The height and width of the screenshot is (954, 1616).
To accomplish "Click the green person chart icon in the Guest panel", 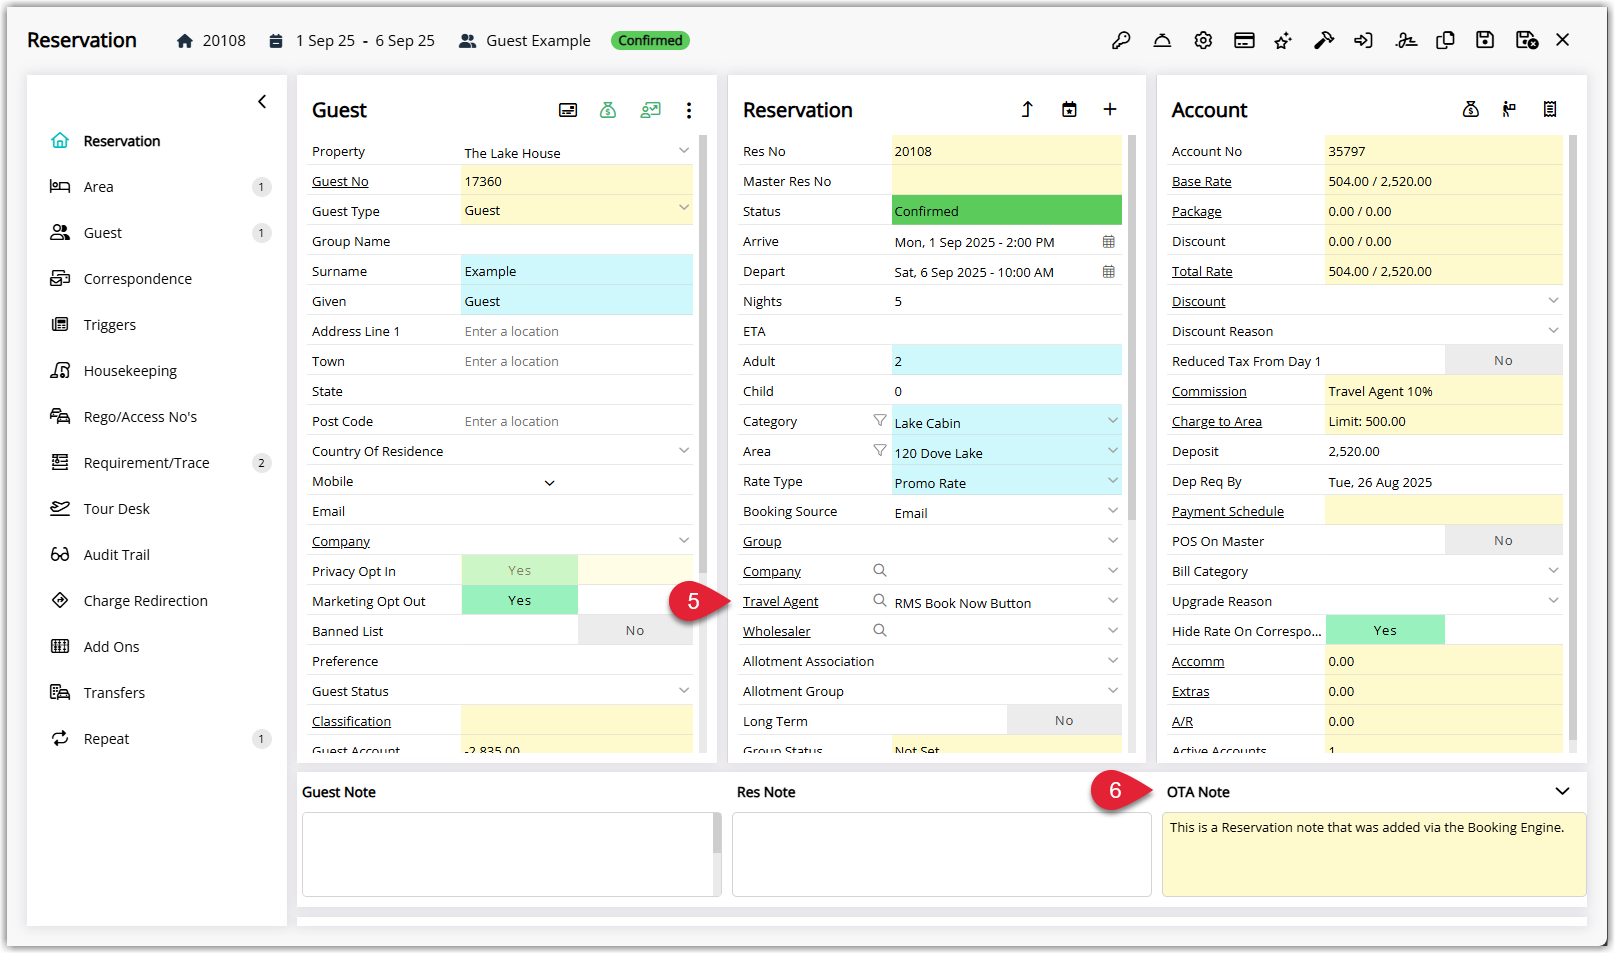I will [x=651, y=110].
